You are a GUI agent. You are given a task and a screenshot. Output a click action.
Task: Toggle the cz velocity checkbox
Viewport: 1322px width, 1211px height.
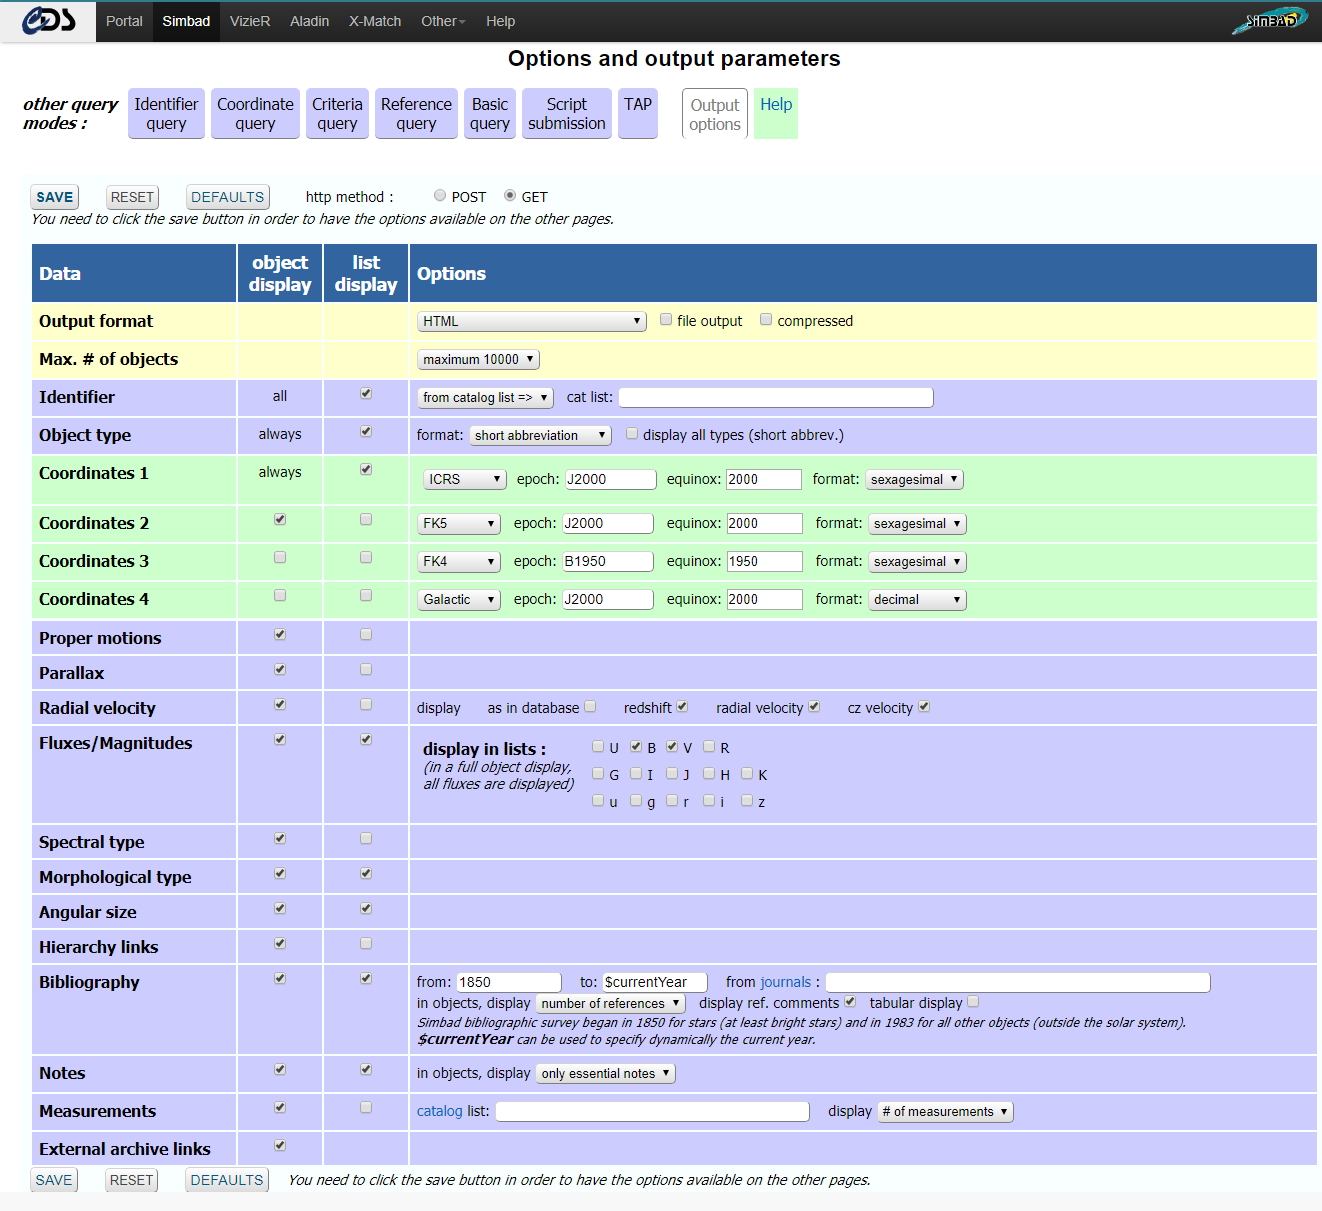click(924, 707)
